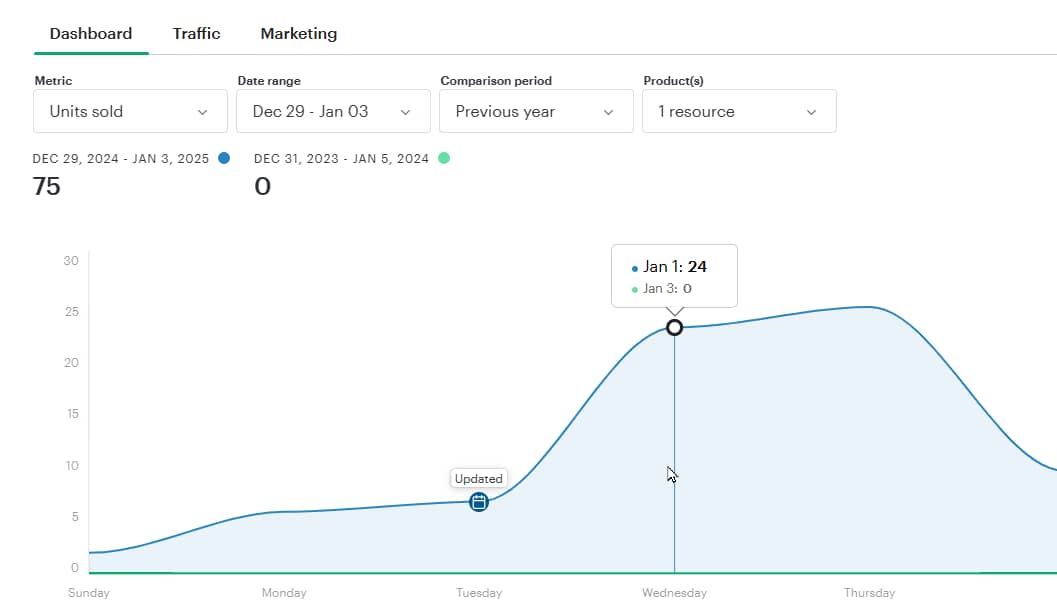The width and height of the screenshot is (1057, 615).
Task: Switch to the Traffic tab
Action: (196, 33)
